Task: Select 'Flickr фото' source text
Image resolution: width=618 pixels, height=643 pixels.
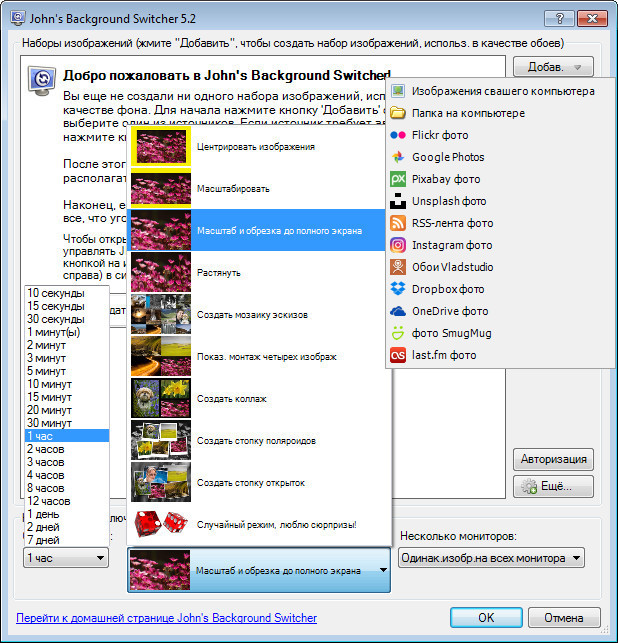Action: (440, 135)
